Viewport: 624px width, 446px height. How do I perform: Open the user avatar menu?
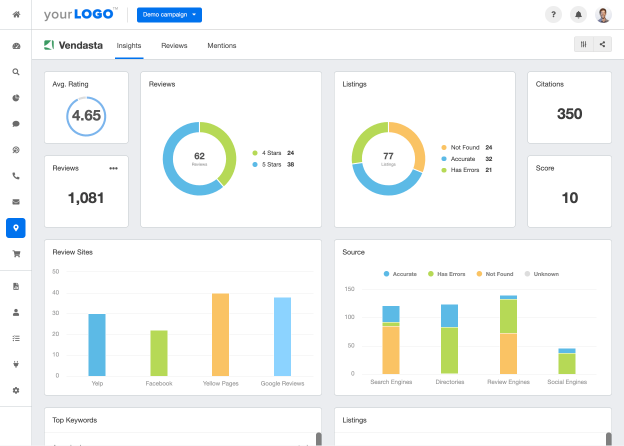point(603,15)
